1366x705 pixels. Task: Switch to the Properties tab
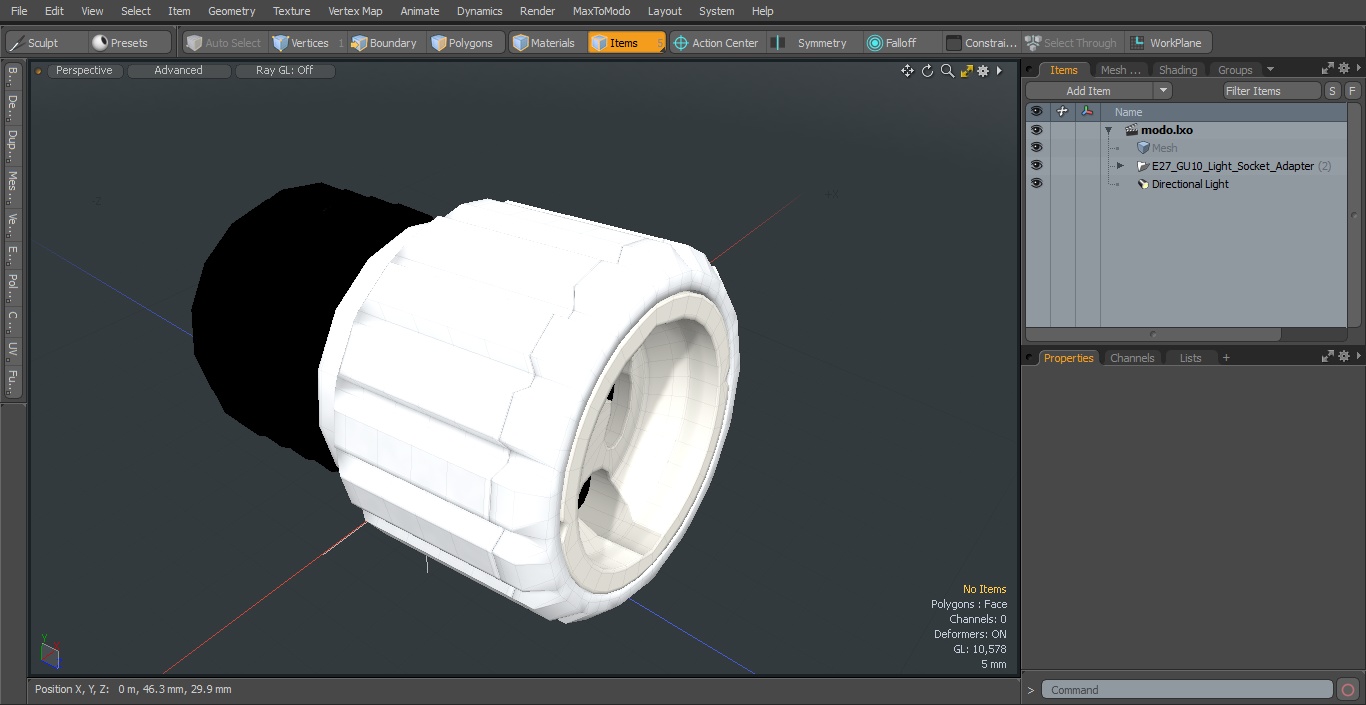click(x=1068, y=358)
